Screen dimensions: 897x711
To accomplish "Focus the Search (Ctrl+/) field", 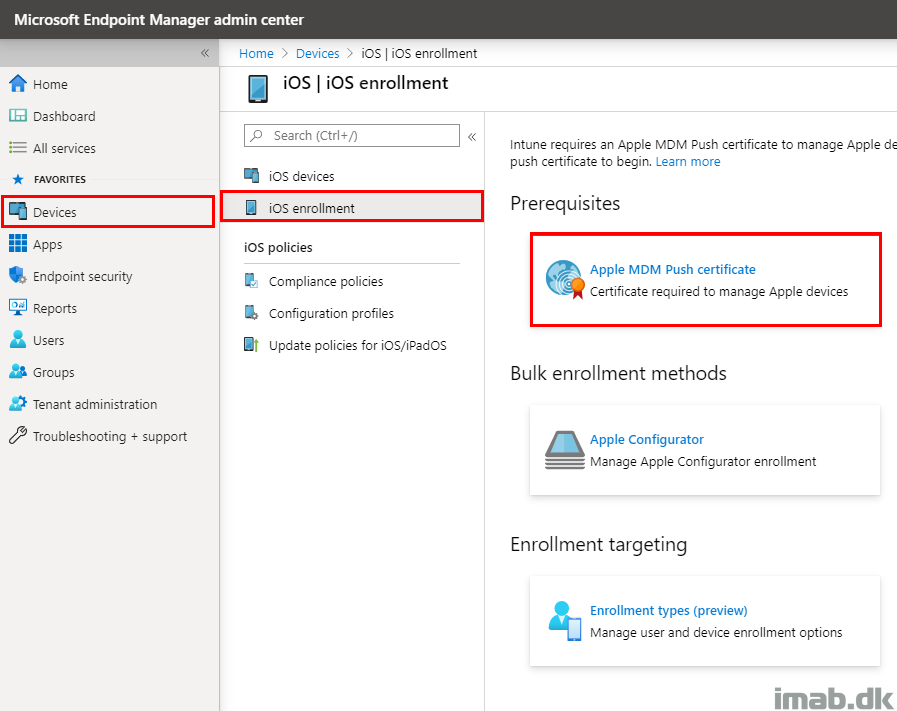I will (x=352, y=136).
